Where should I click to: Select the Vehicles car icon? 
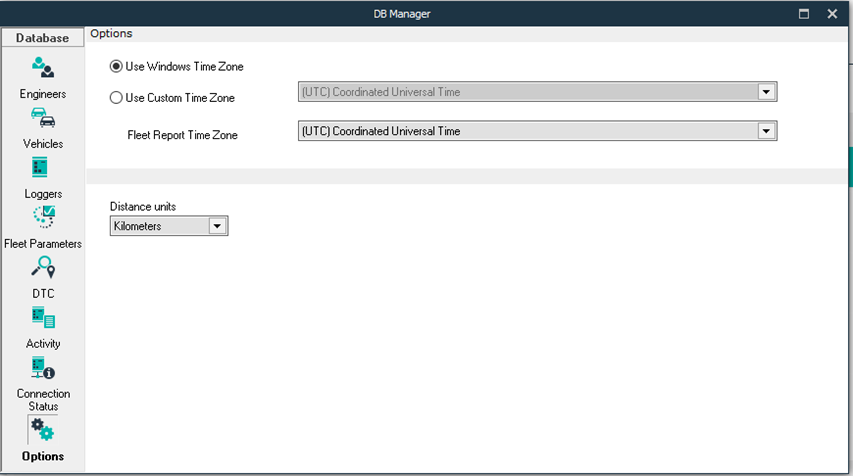point(43,118)
